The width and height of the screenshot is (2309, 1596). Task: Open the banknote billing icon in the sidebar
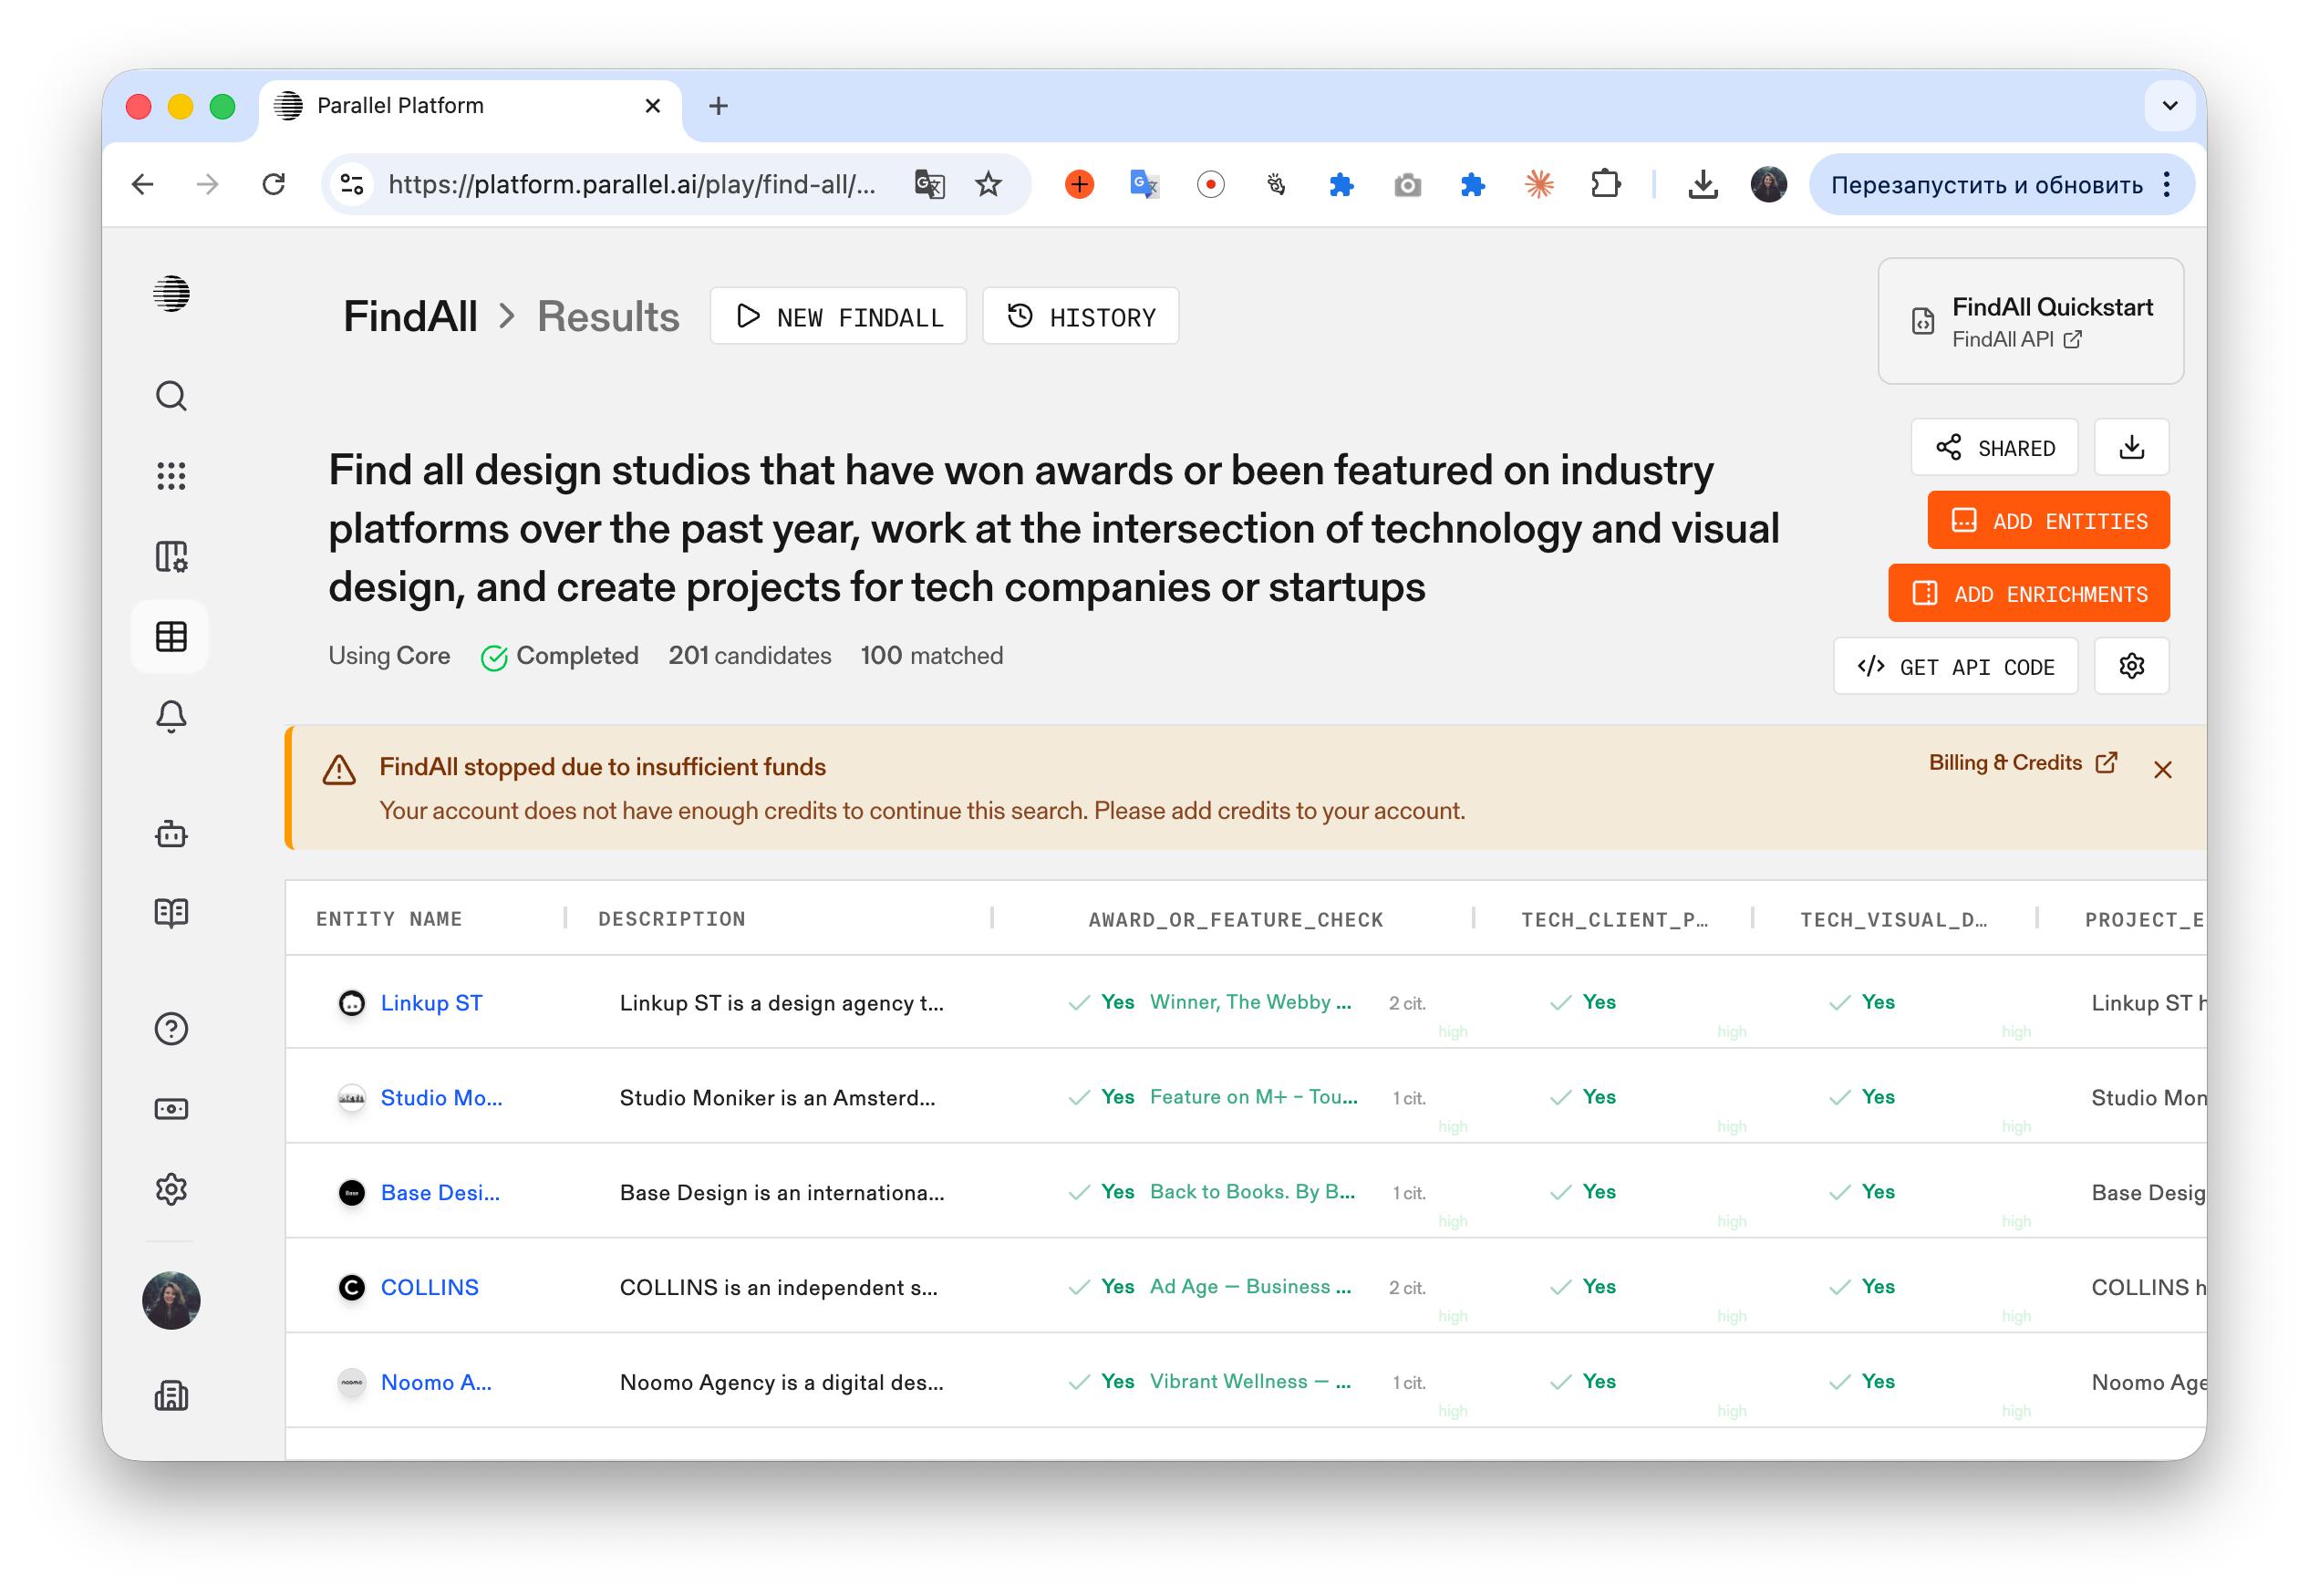click(x=171, y=1109)
